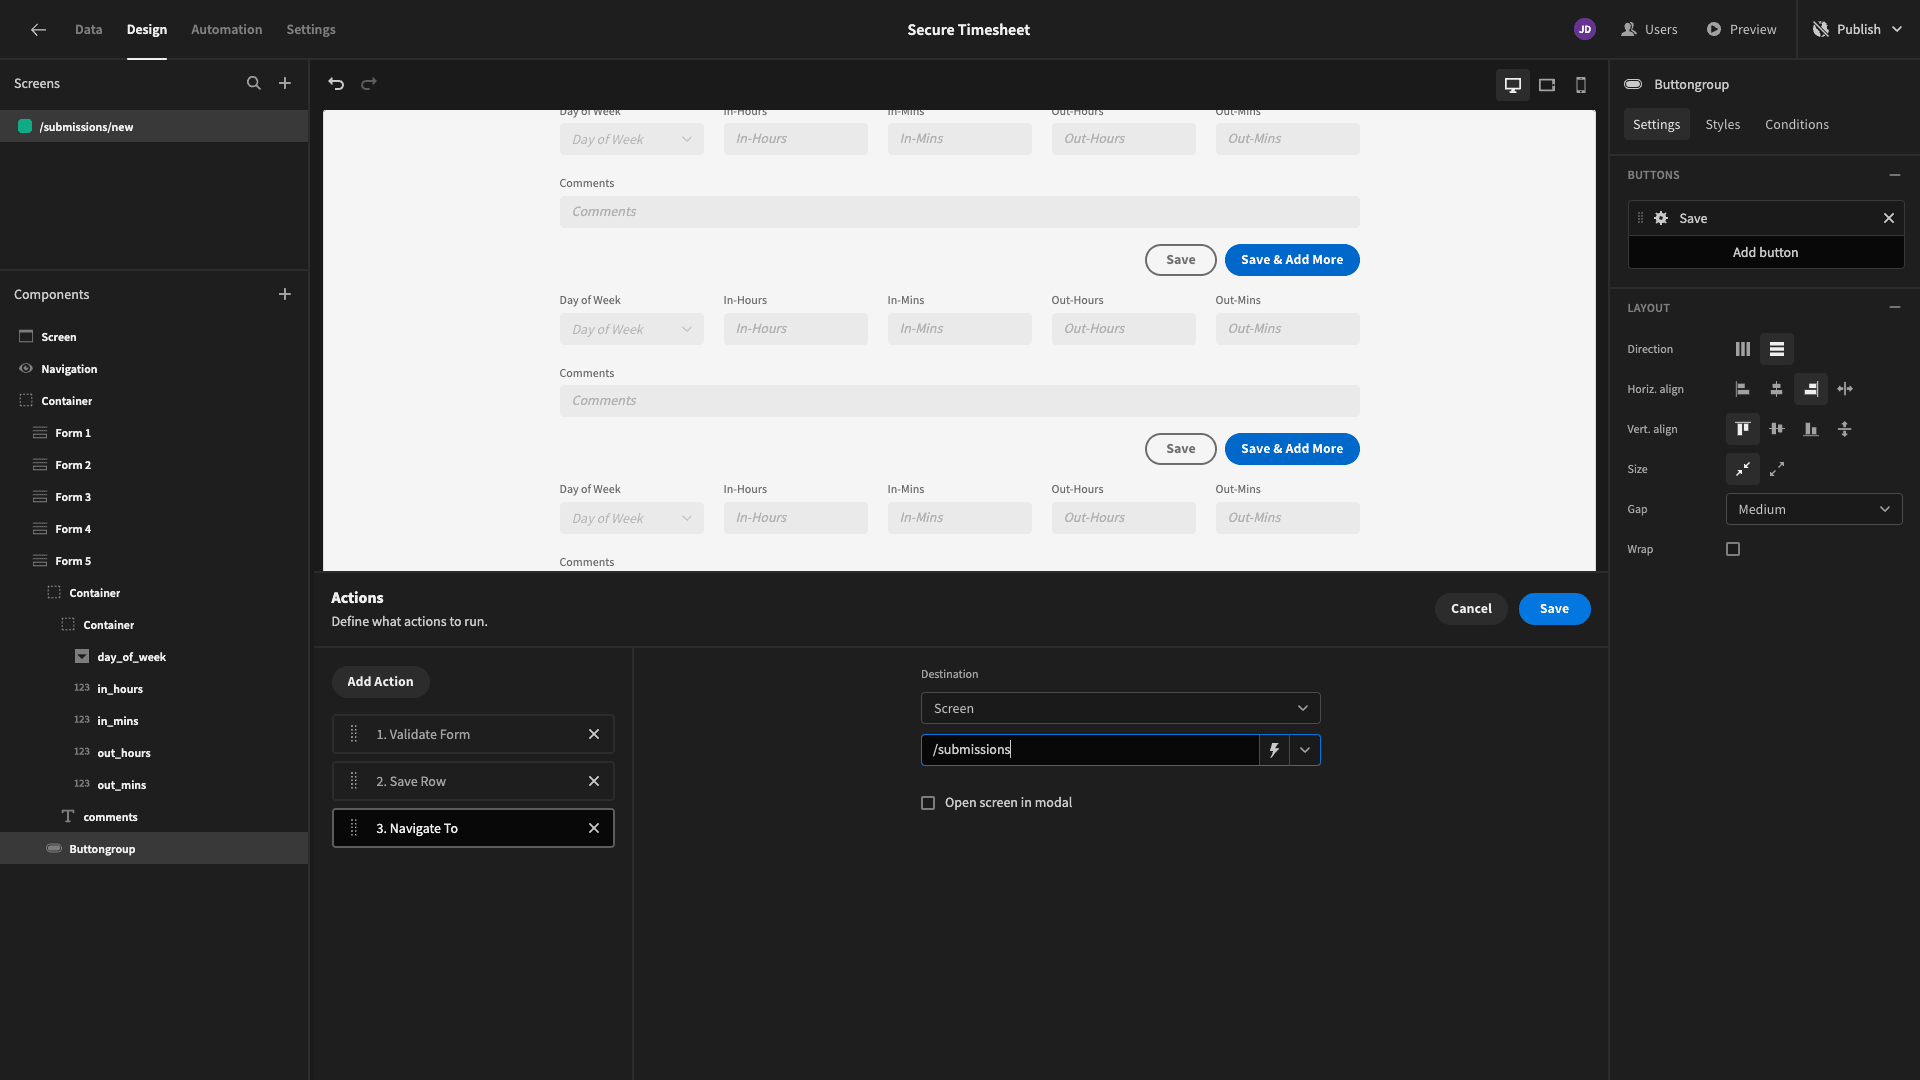The width and height of the screenshot is (1920, 1080).
Task: Undo the last change
Action: tap(336, 84)
